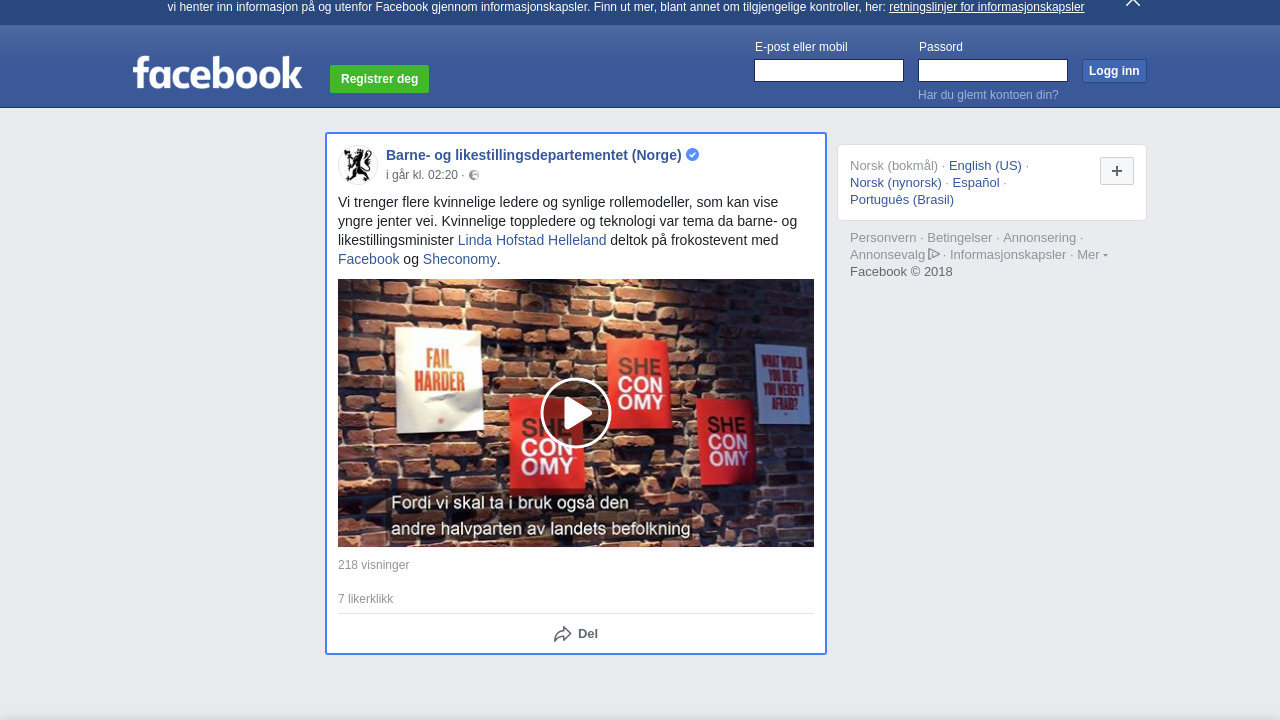Click the Facebook logo

point(217,73)
